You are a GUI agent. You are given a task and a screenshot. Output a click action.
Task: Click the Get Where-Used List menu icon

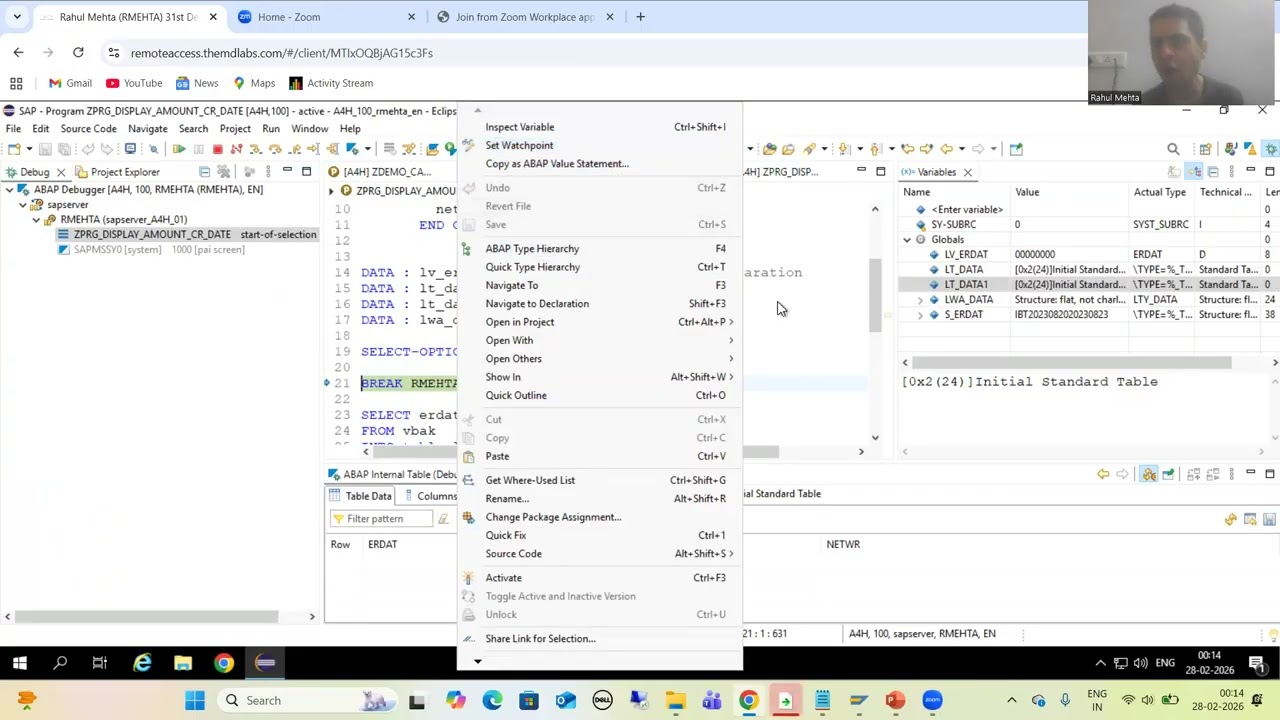(x=468, y=480)
